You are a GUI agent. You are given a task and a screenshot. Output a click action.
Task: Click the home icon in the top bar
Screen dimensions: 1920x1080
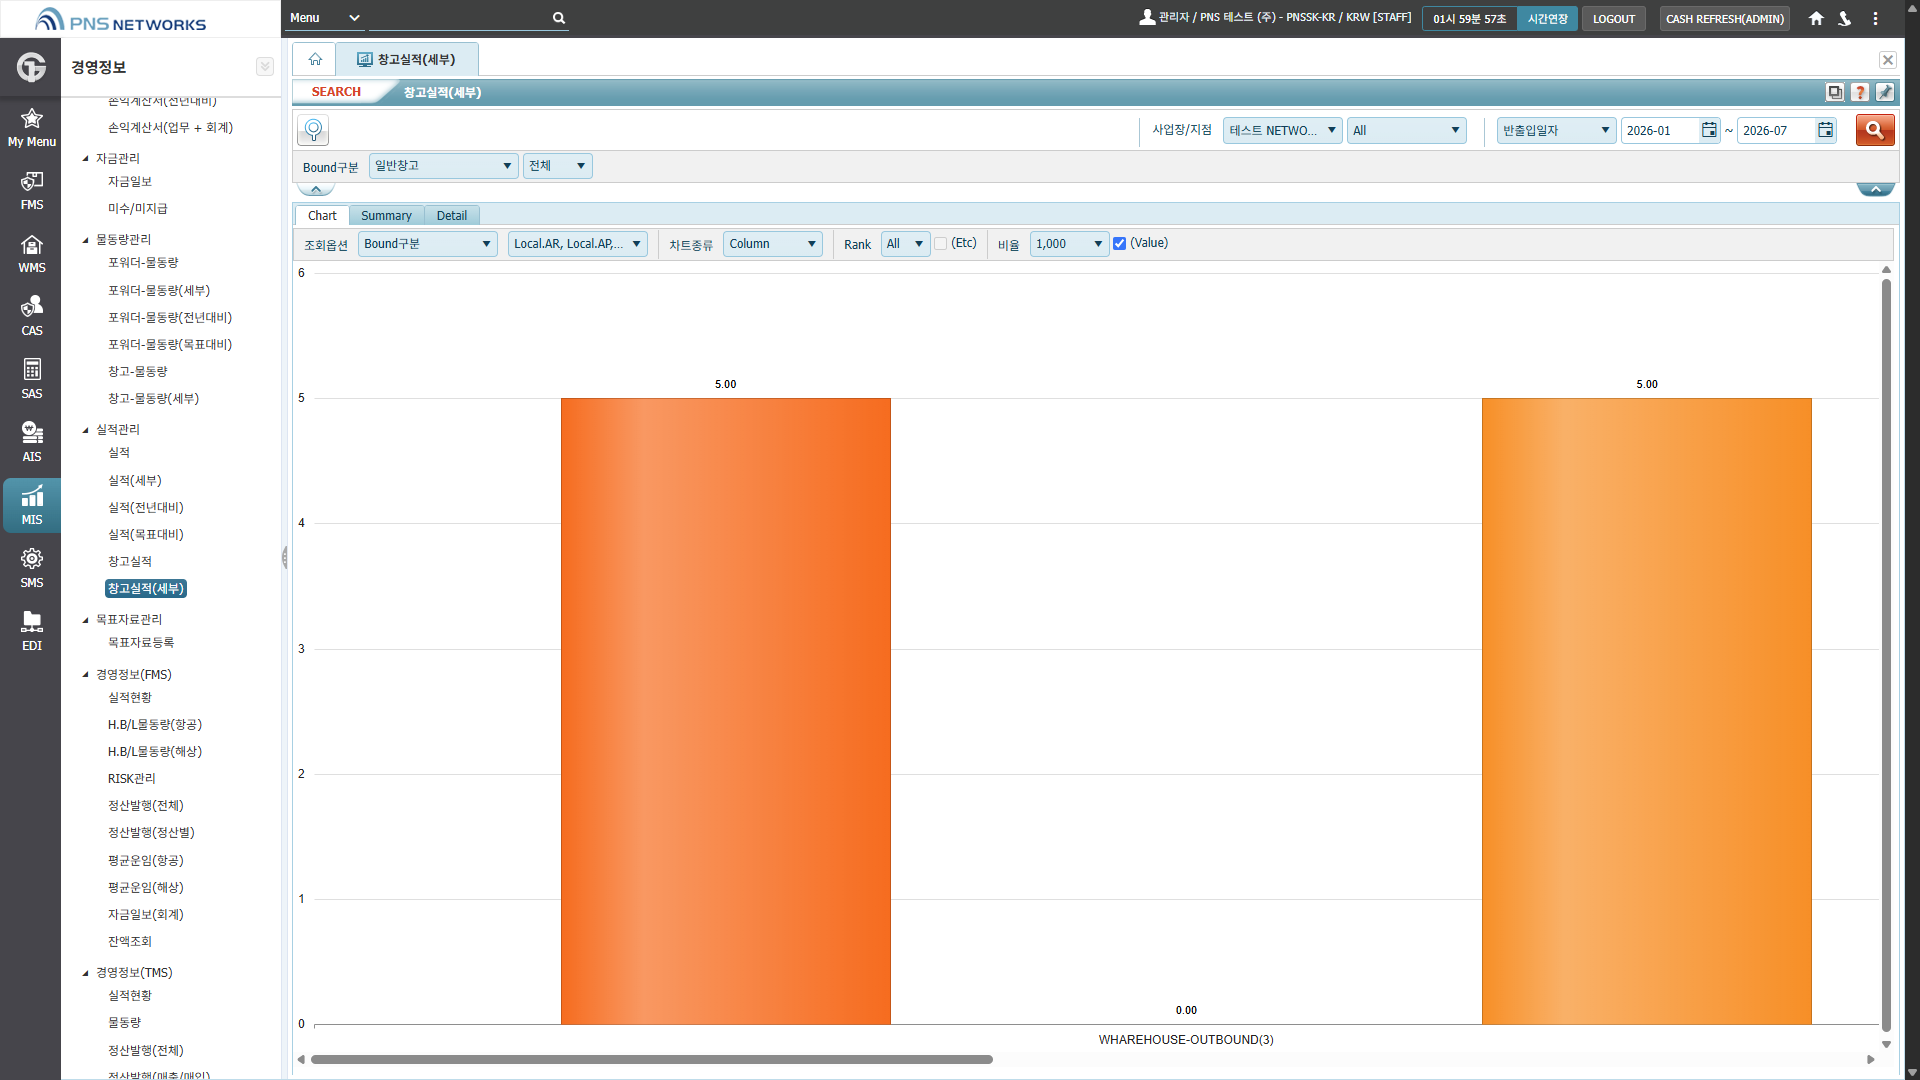[x=1816, y=18]
